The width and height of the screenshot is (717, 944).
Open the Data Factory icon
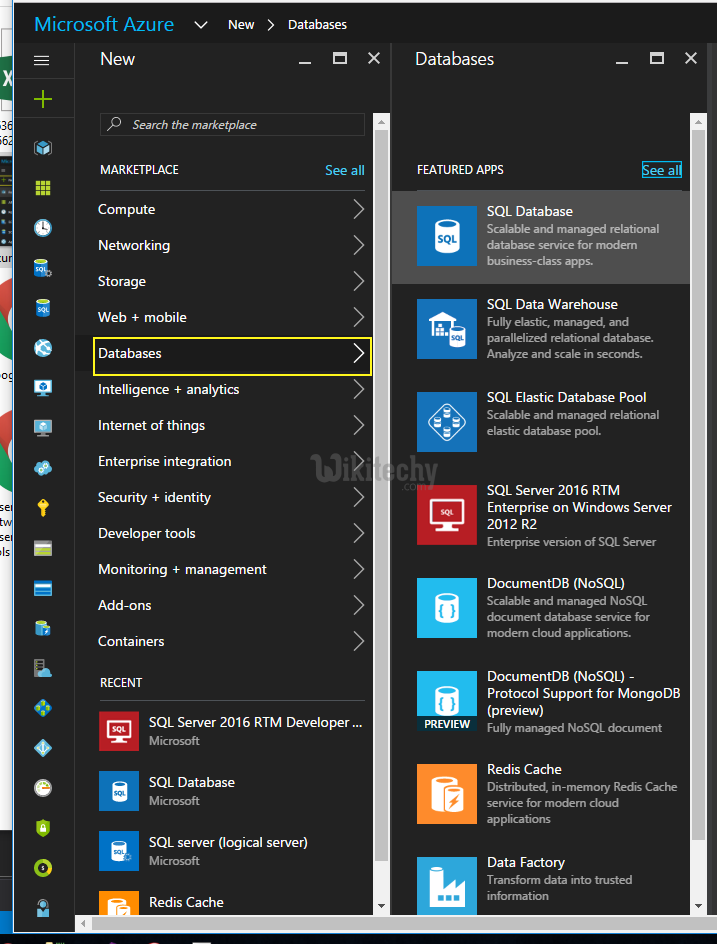(x=447, y=884)
